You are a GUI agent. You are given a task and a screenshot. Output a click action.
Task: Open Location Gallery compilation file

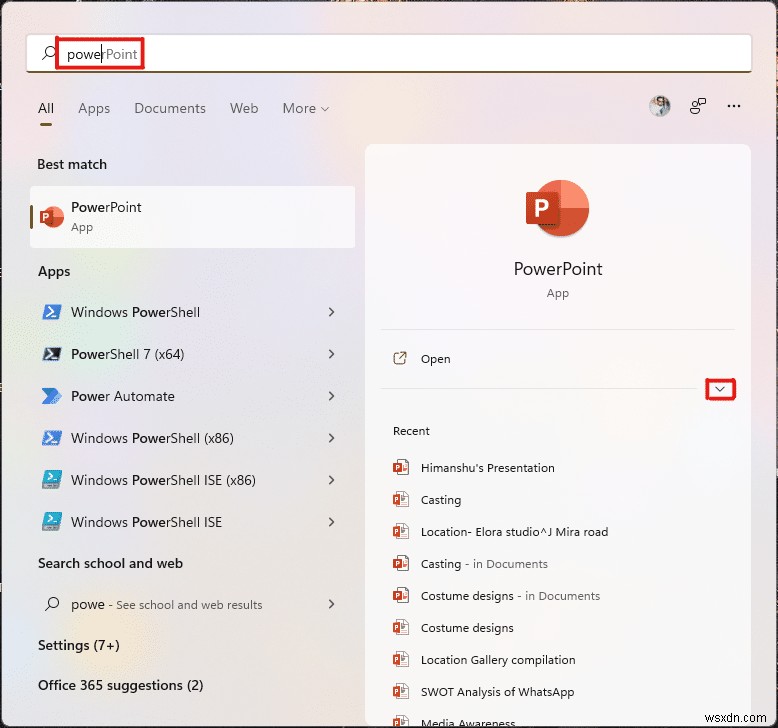tap(498, 660)
